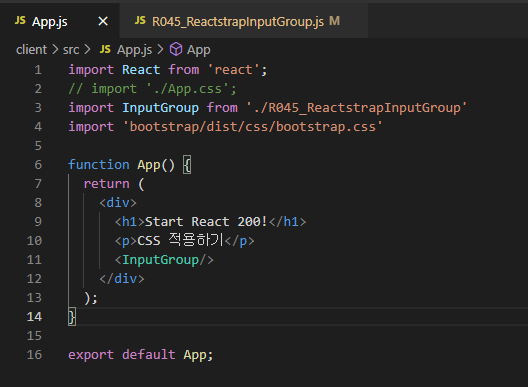Click line number 4 in the gutter
The image size is (528, 387).
38,127
